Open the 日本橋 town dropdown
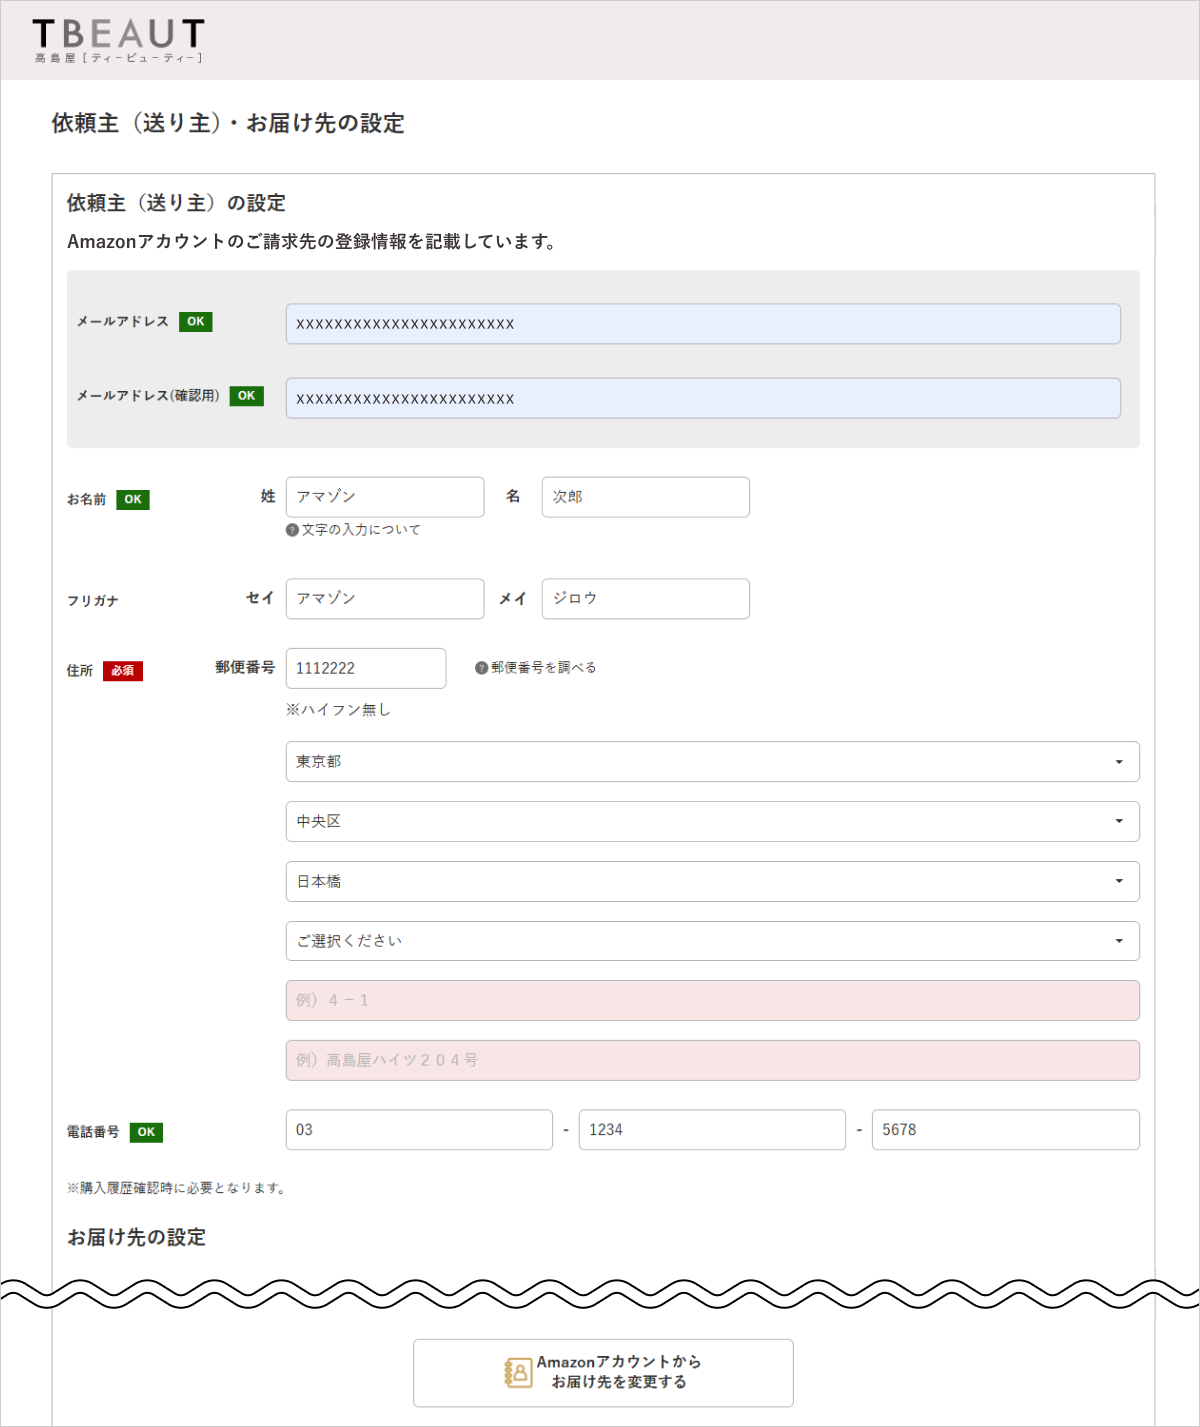The height and width of the screenshot is (1427, 1200). click(712, 881)
